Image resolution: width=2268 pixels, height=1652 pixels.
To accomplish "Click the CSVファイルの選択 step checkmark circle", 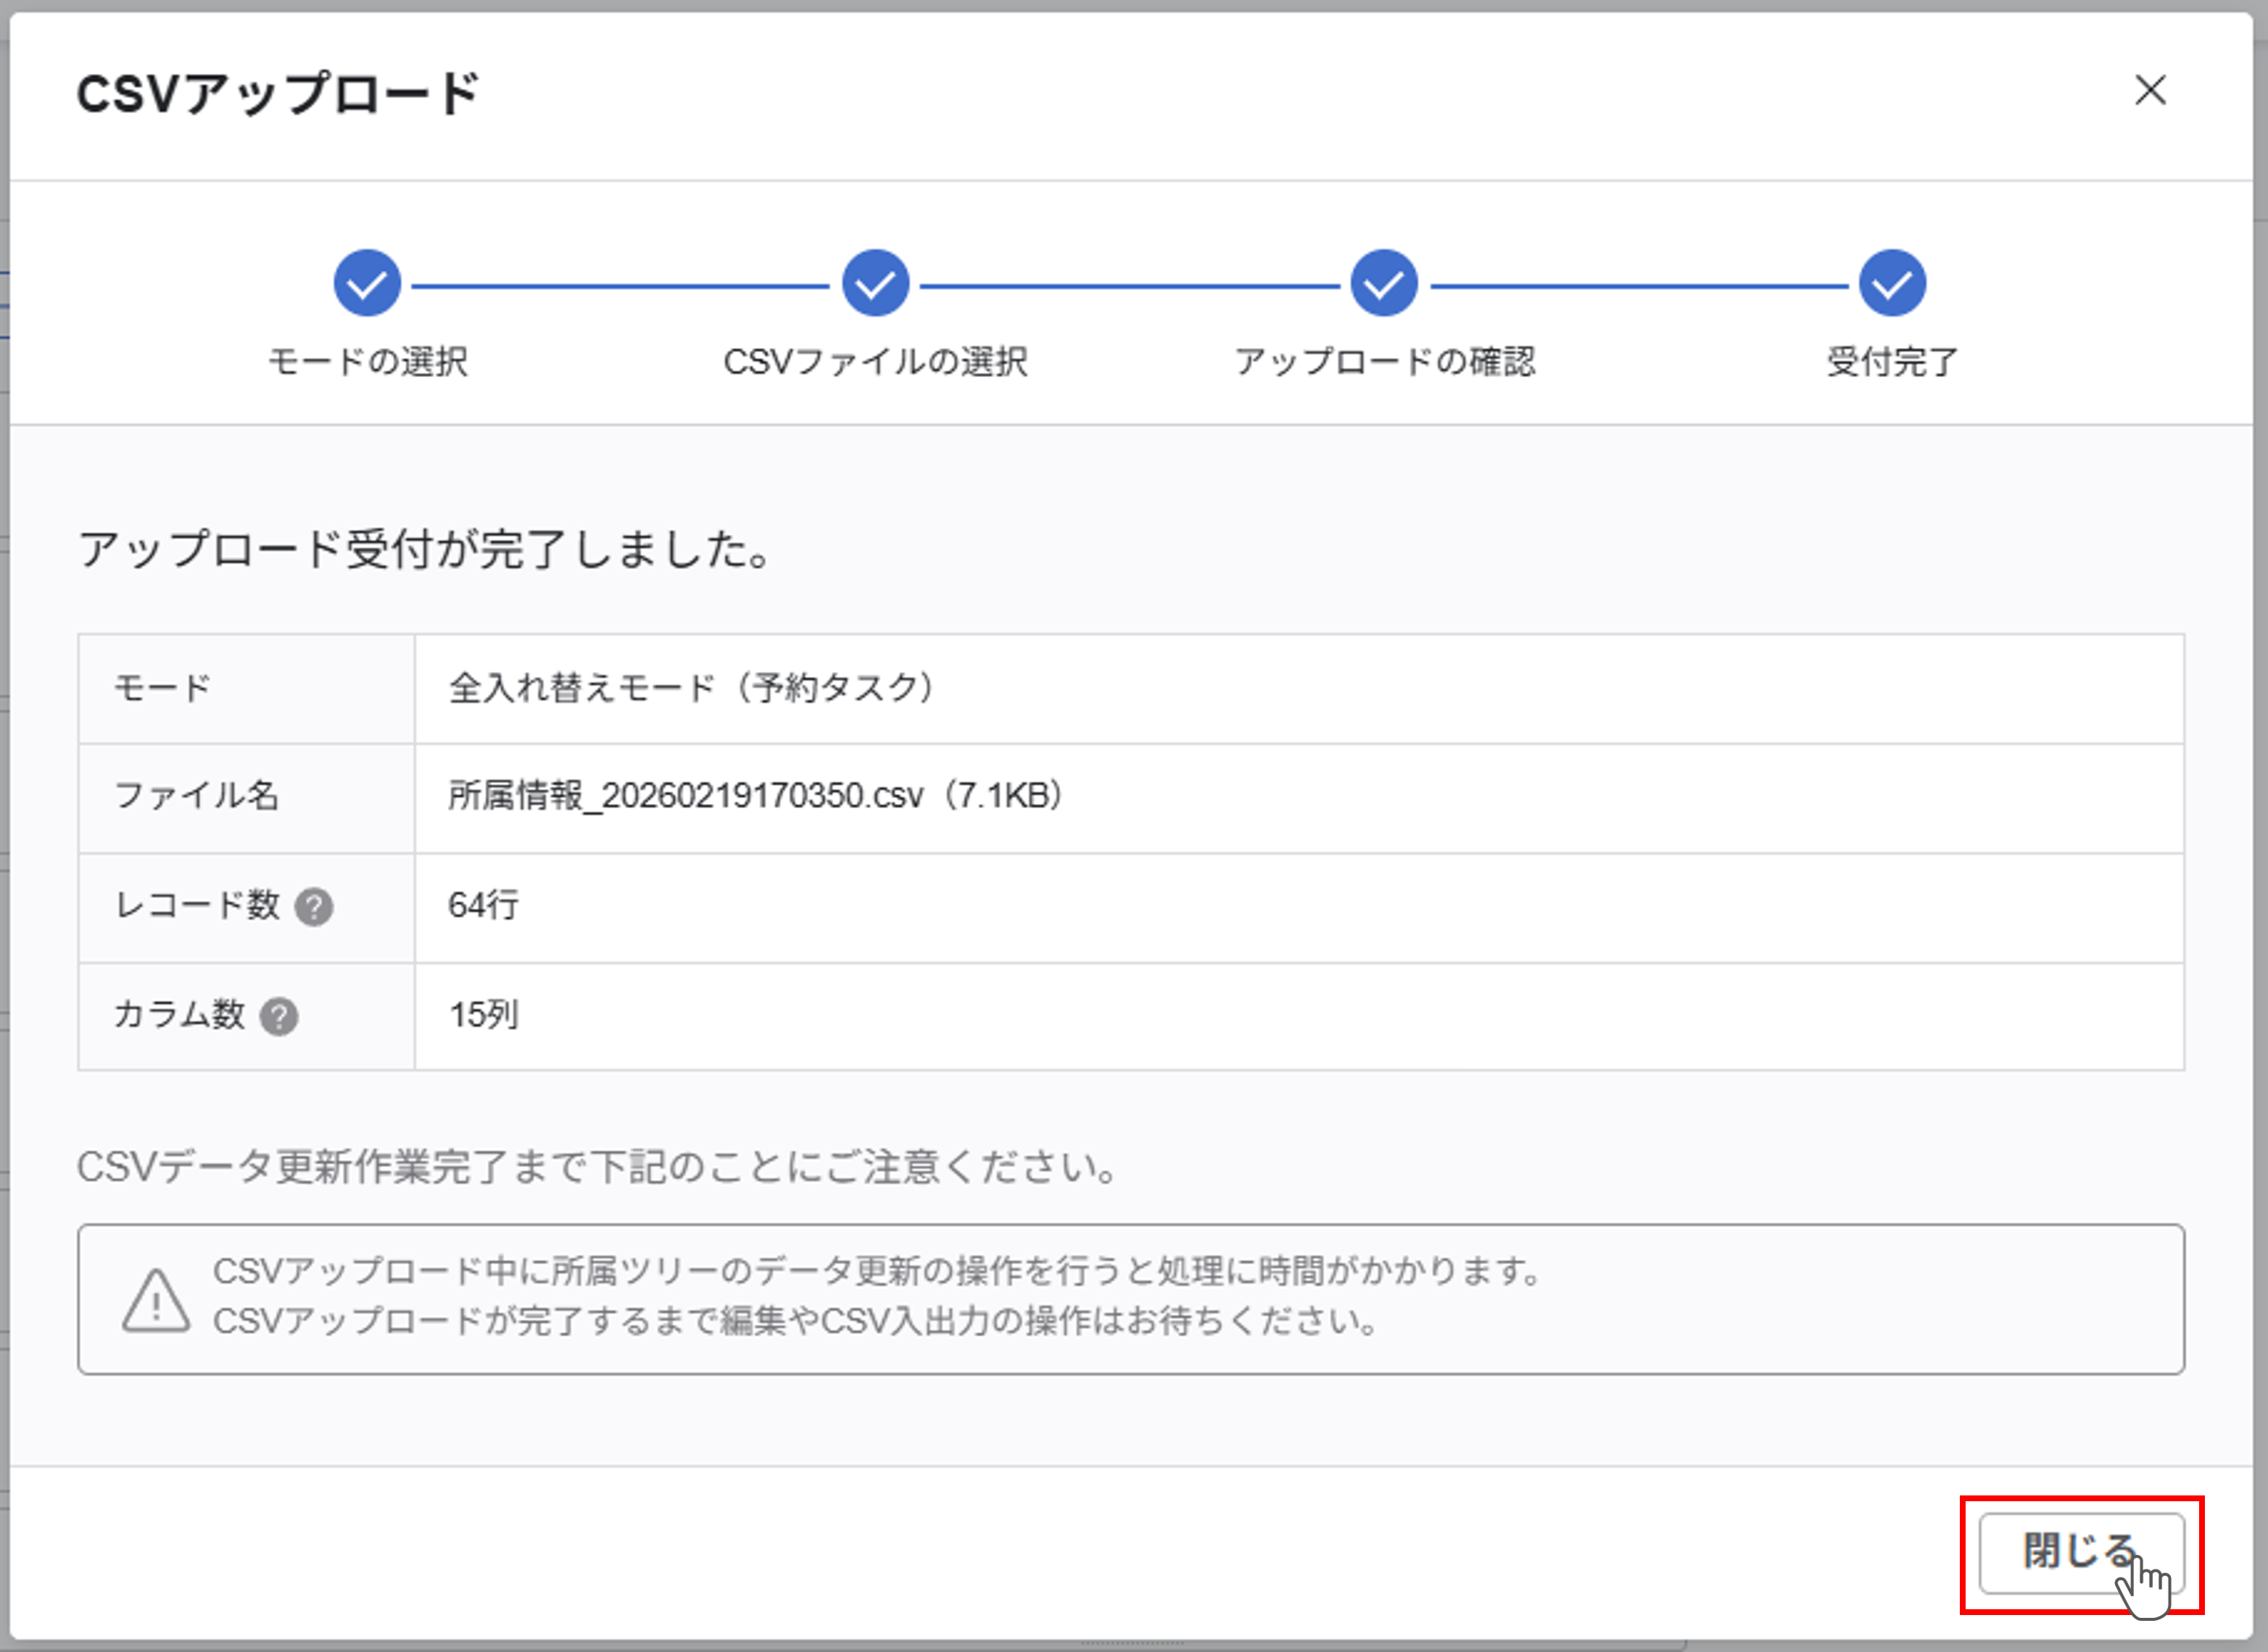I will pyautogui.click(x=875, y=284).
